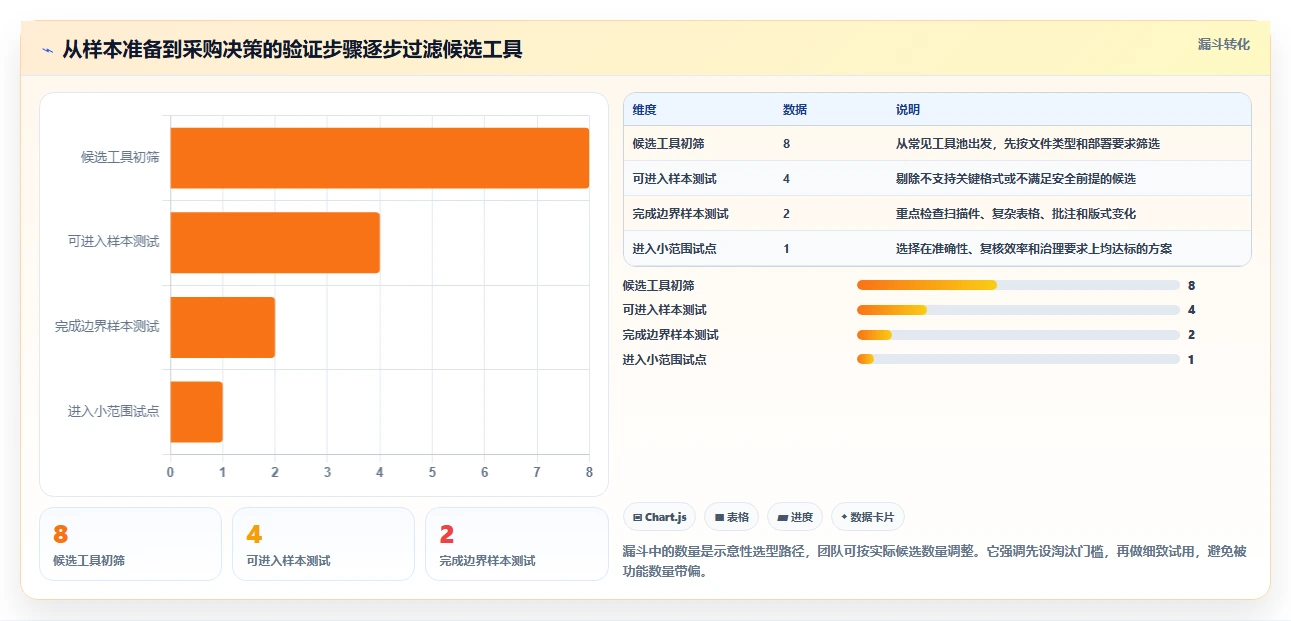Screen dimensions: 1291x621
Task: Click the lightning icon beside the title
Action: (47, 49)
